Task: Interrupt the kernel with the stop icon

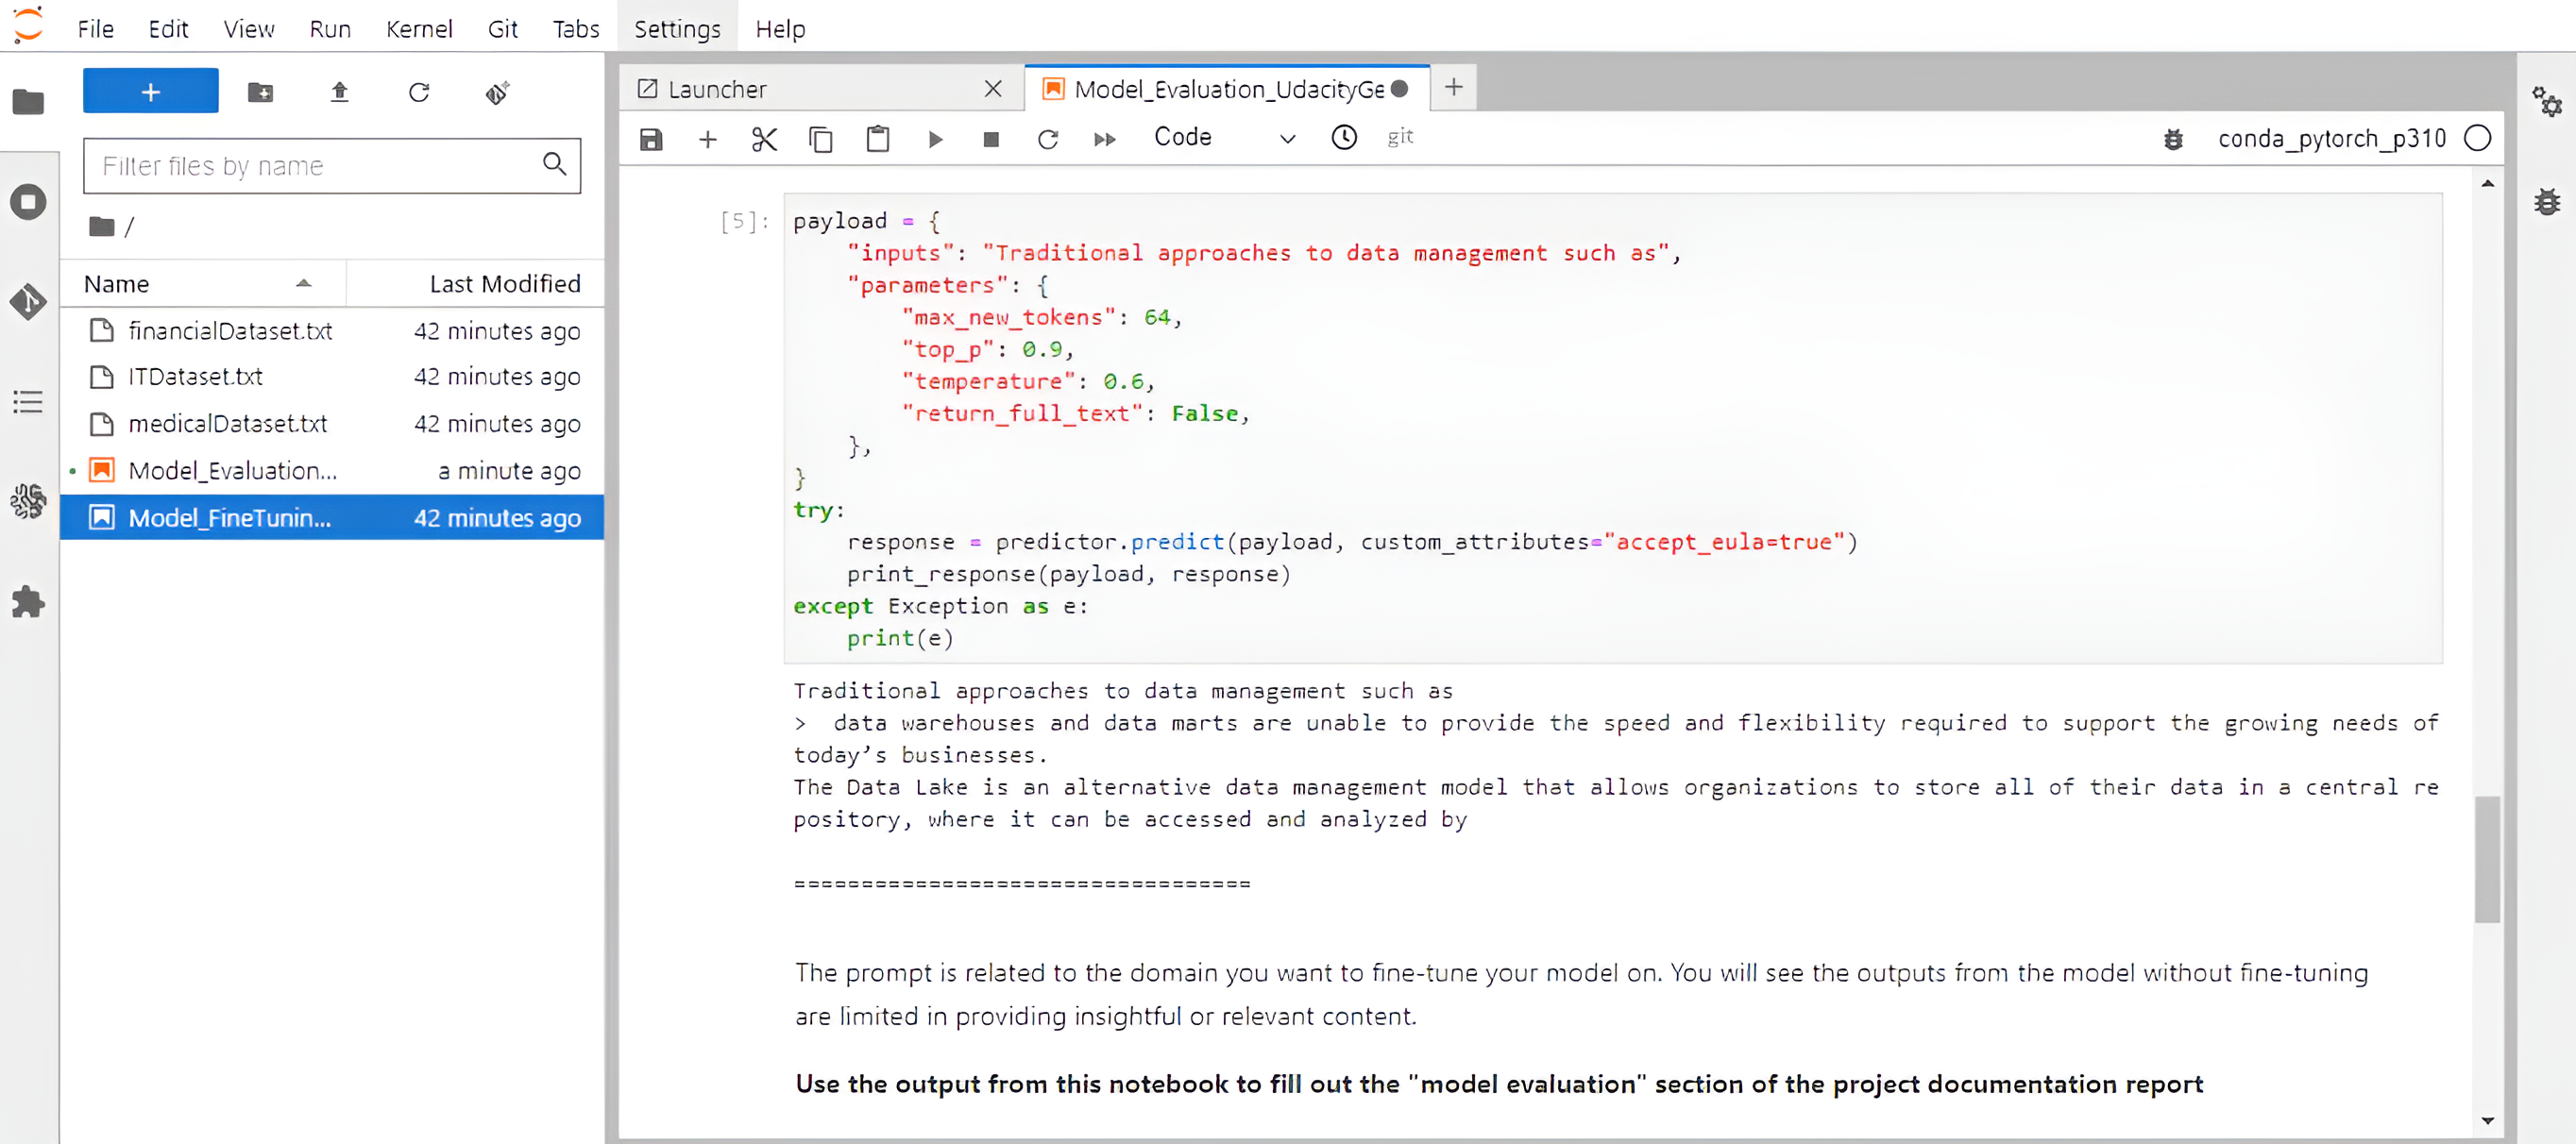Action: point(991,139)
